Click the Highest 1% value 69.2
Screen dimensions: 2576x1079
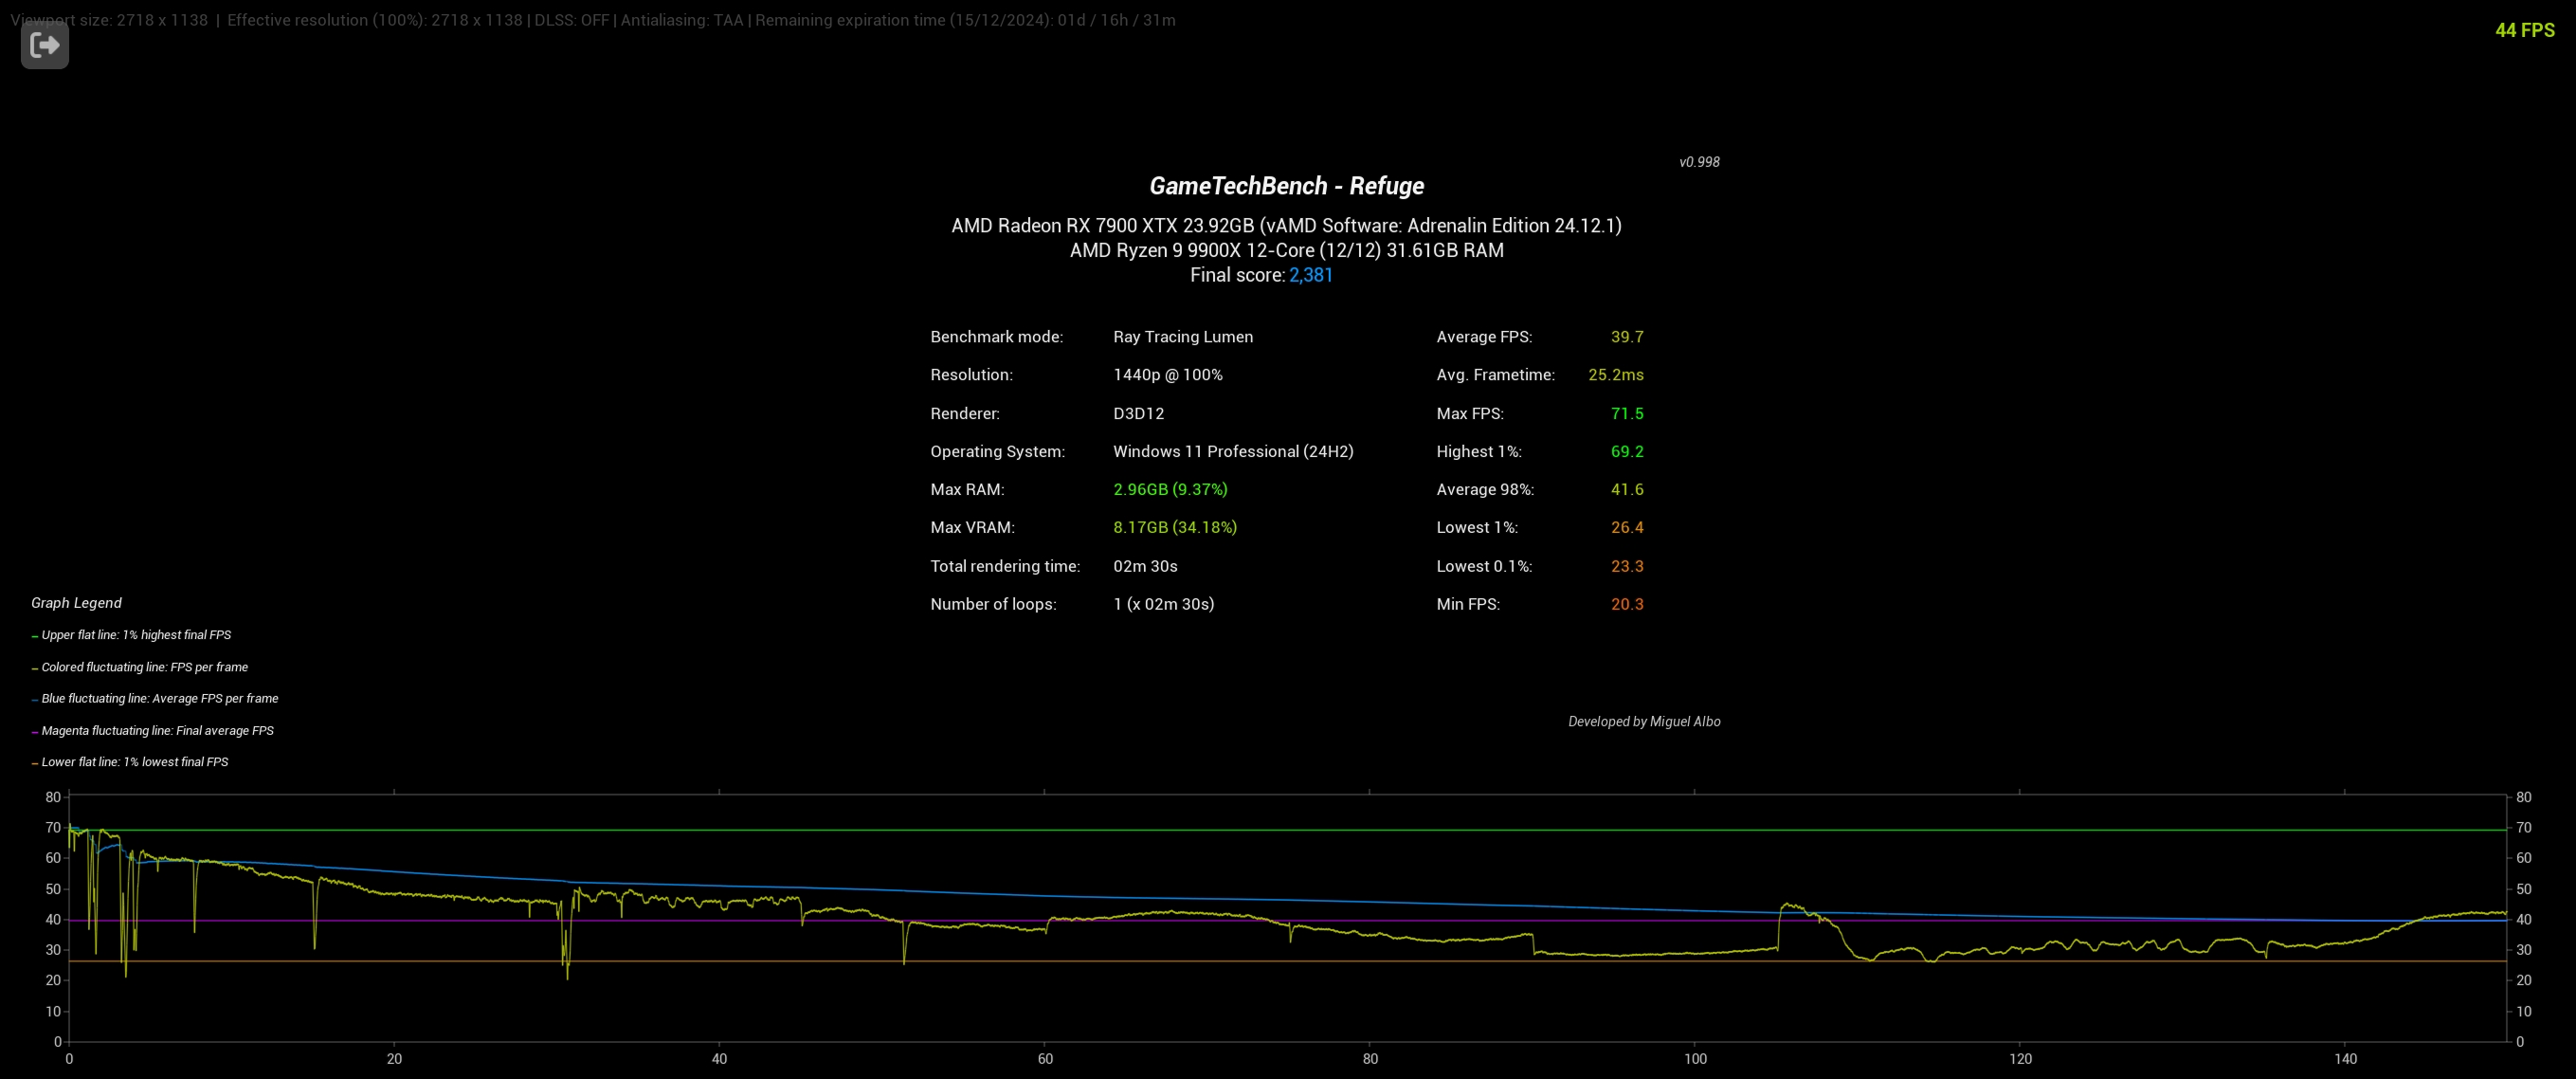(1627, 451)
